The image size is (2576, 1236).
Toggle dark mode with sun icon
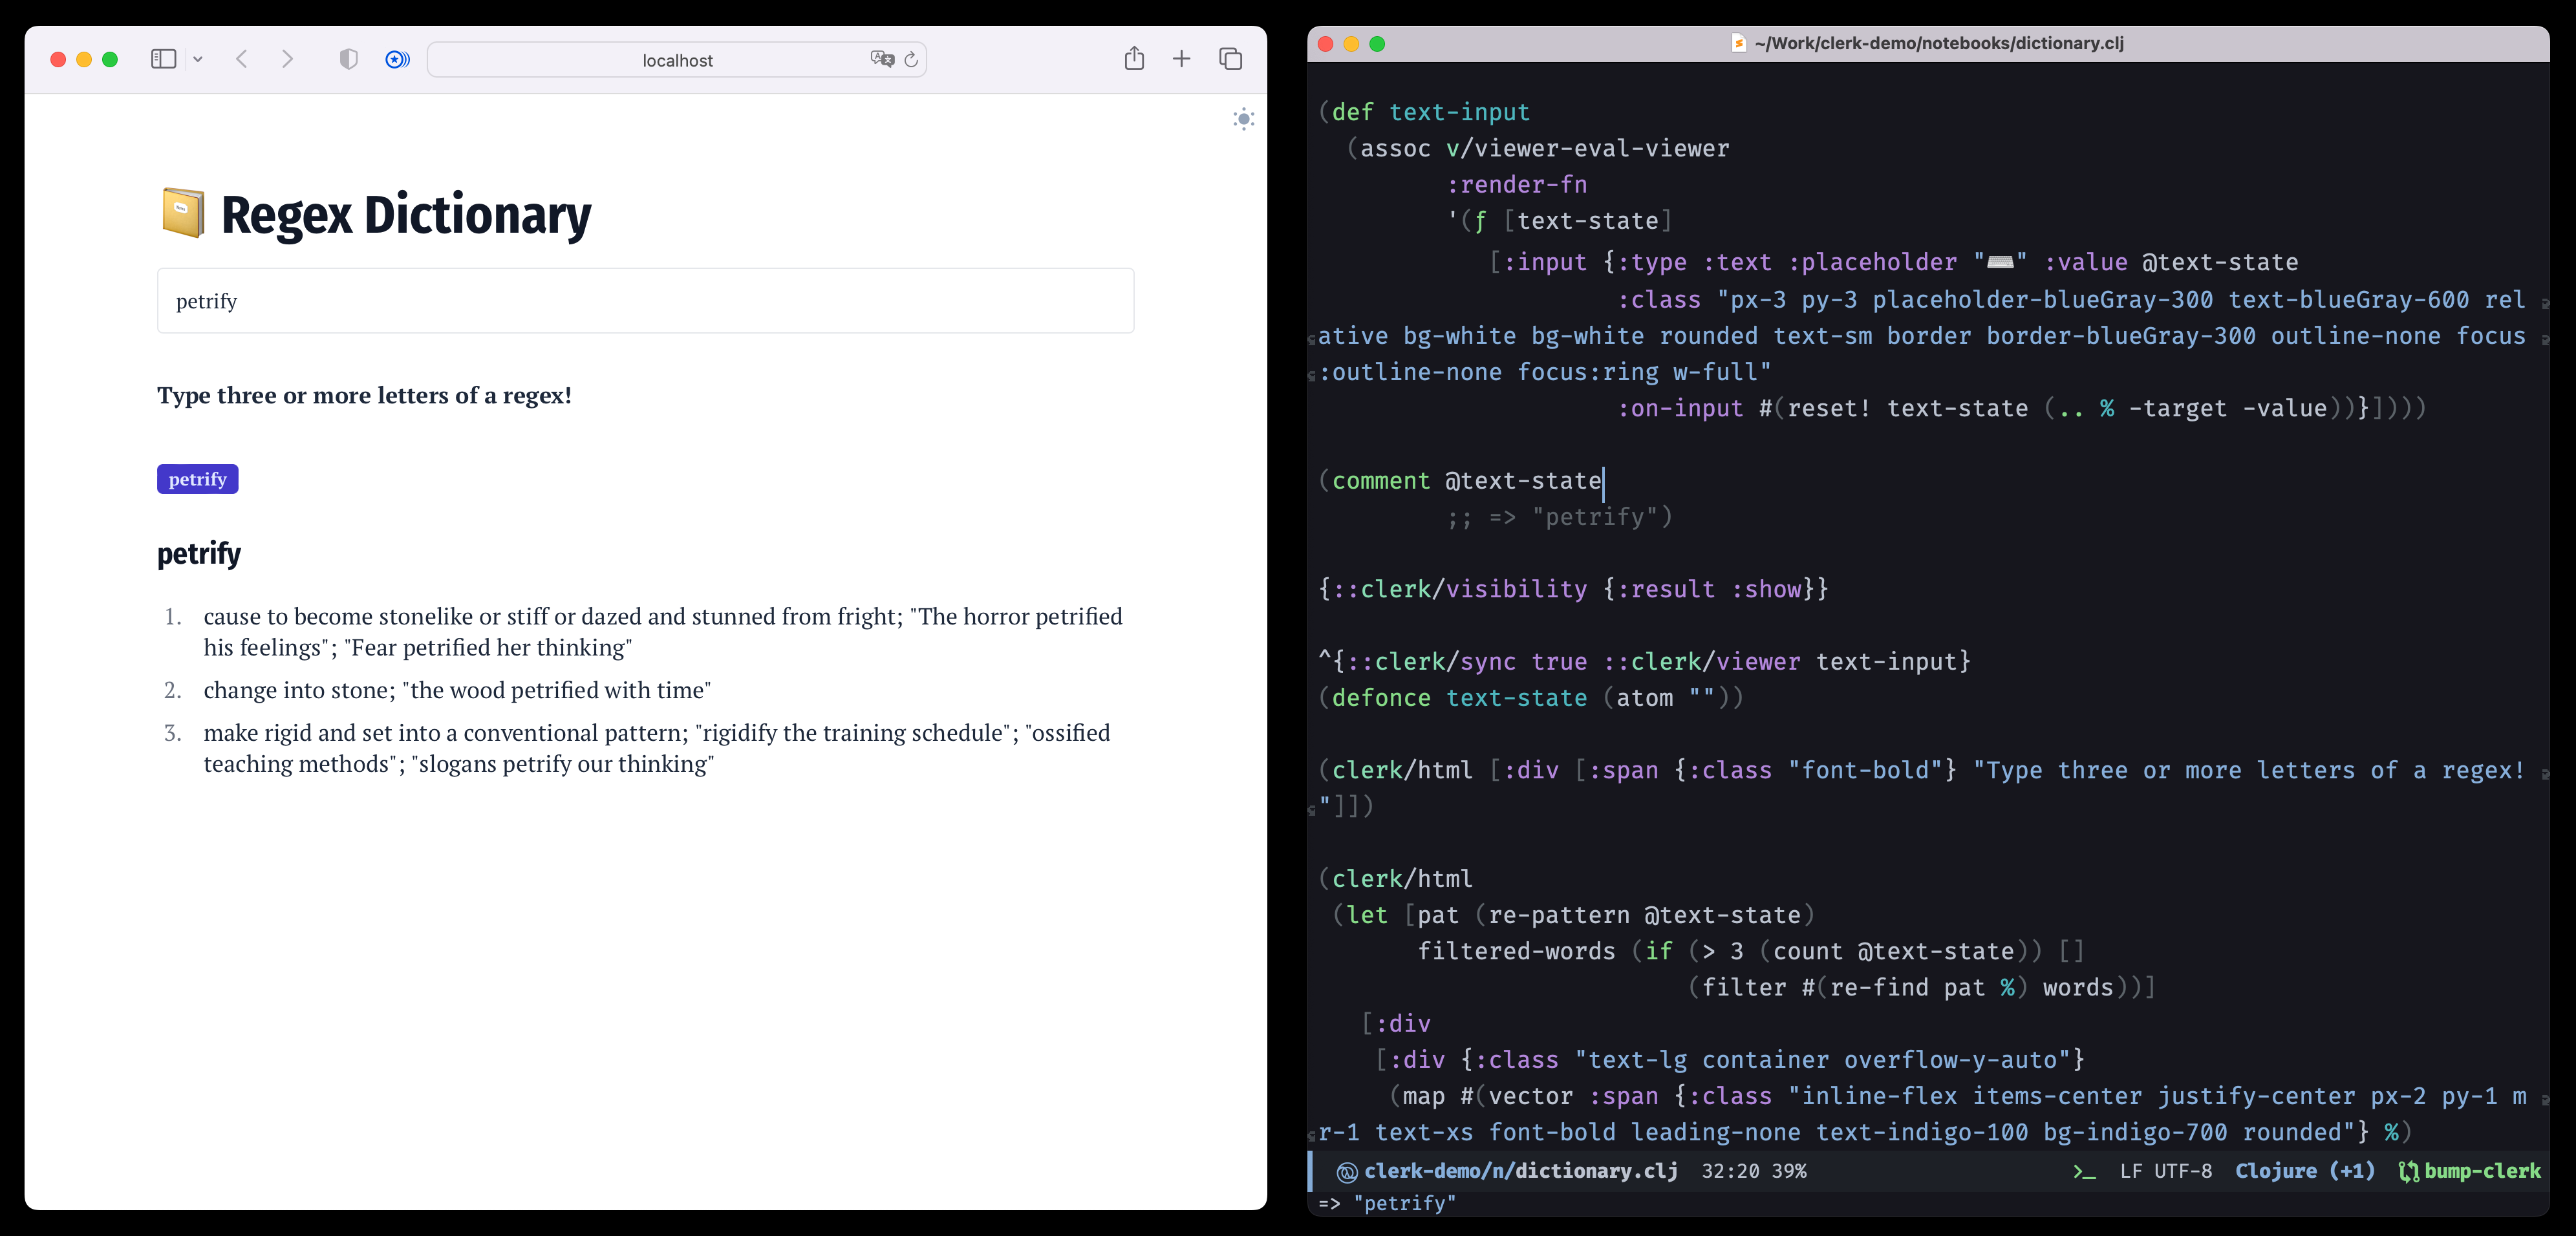click(1243, 119)
